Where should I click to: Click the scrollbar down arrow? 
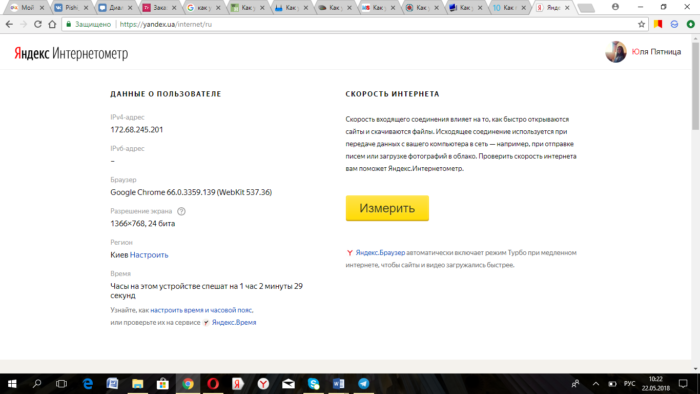(696, 369)
